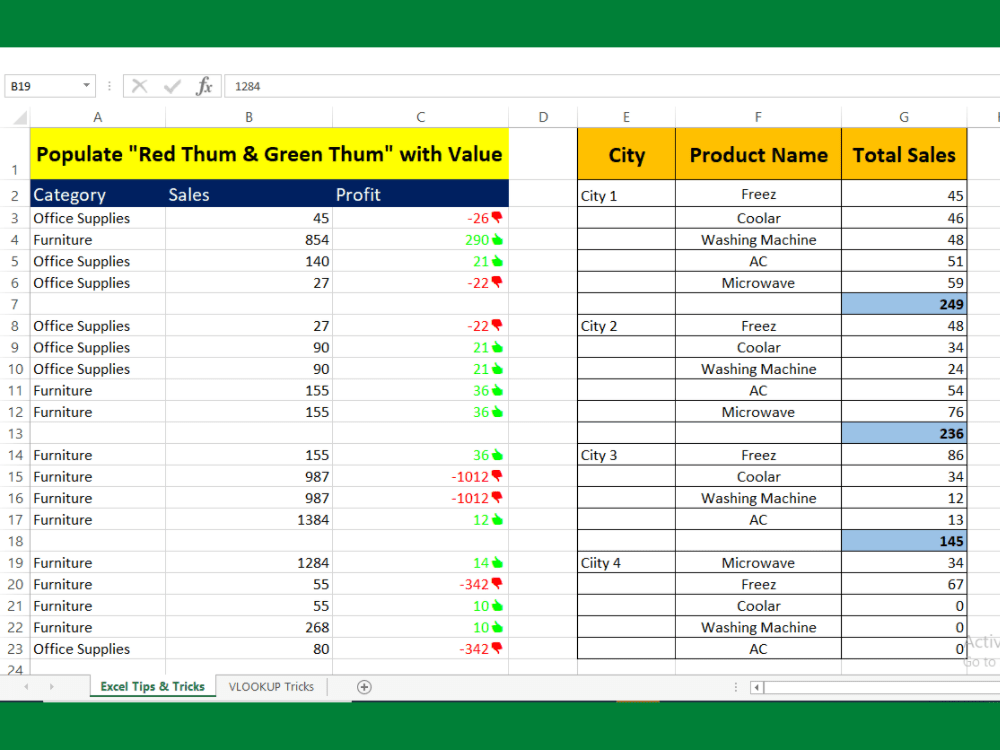Click the orange City header cell
Viewport: 1000px width, 750px height.
pos(626,154)
